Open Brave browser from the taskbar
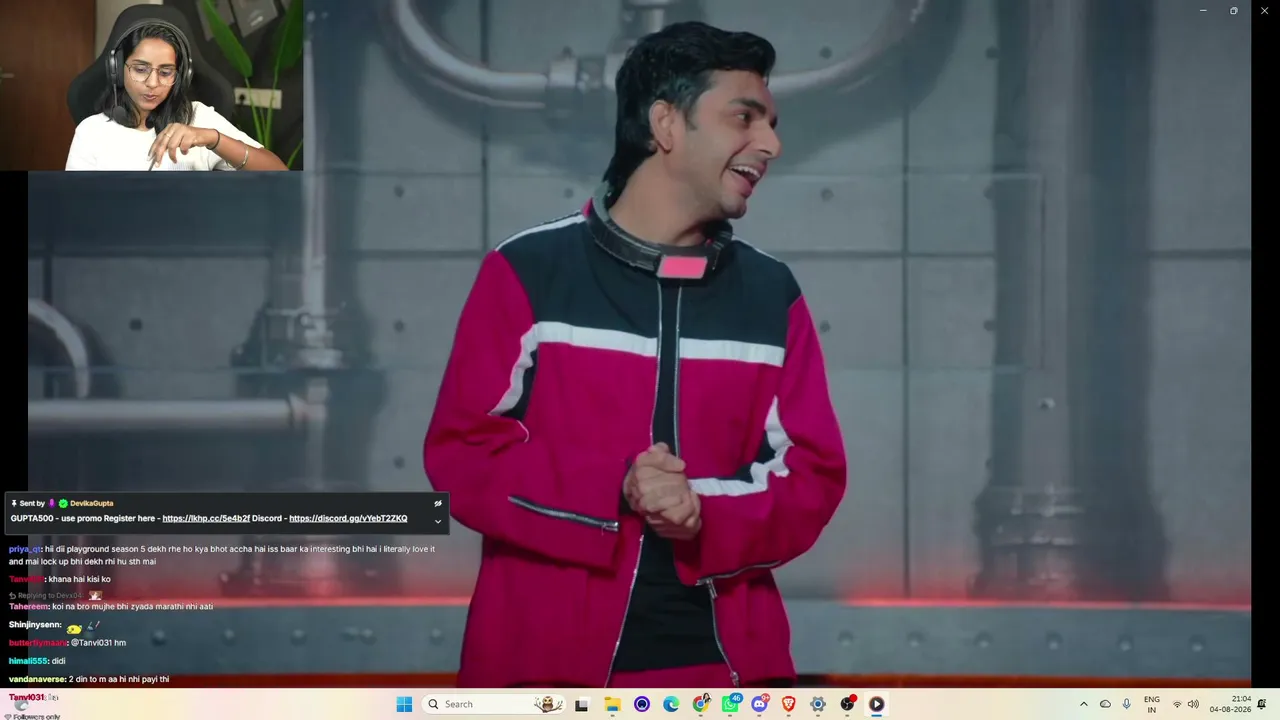This screenshot has height=720, width=1280. [788, 704]
